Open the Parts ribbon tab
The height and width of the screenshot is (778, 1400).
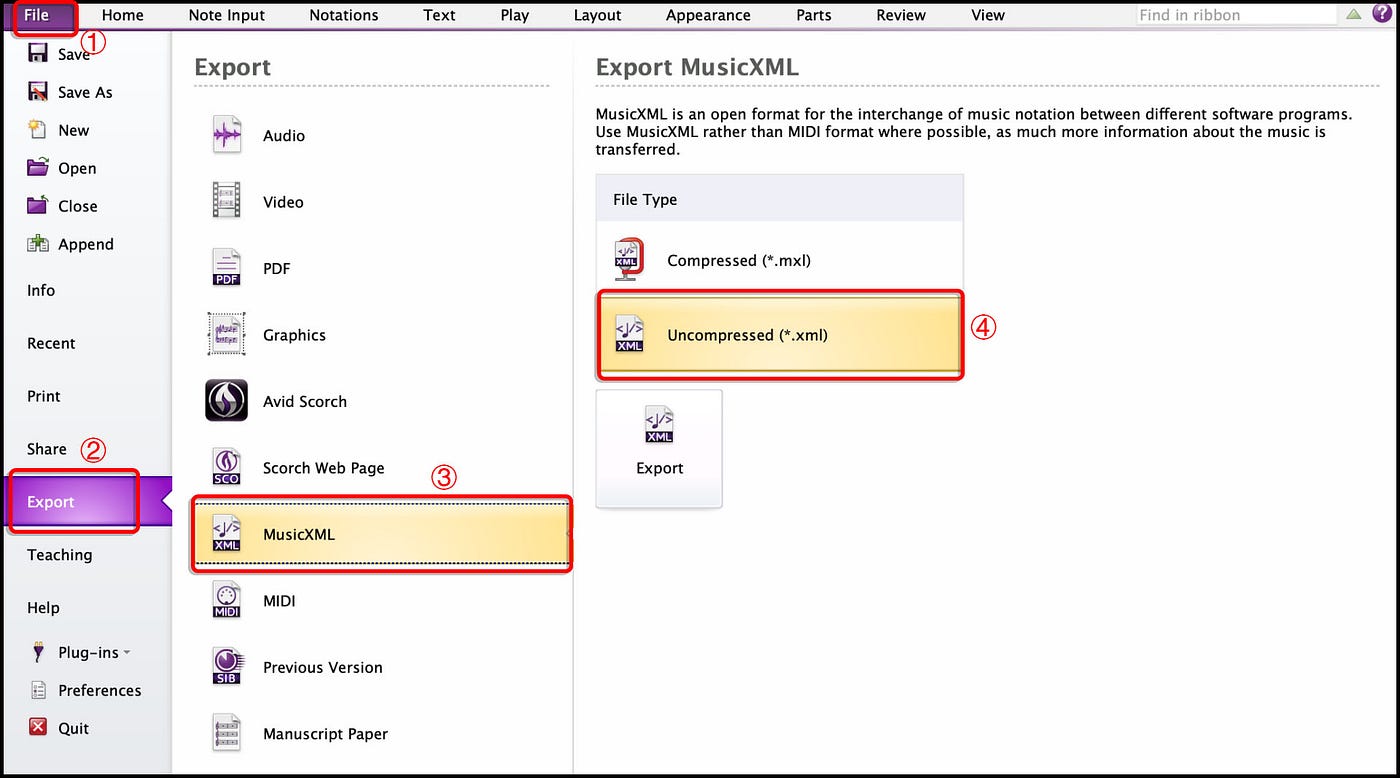(x=814, y=15)
